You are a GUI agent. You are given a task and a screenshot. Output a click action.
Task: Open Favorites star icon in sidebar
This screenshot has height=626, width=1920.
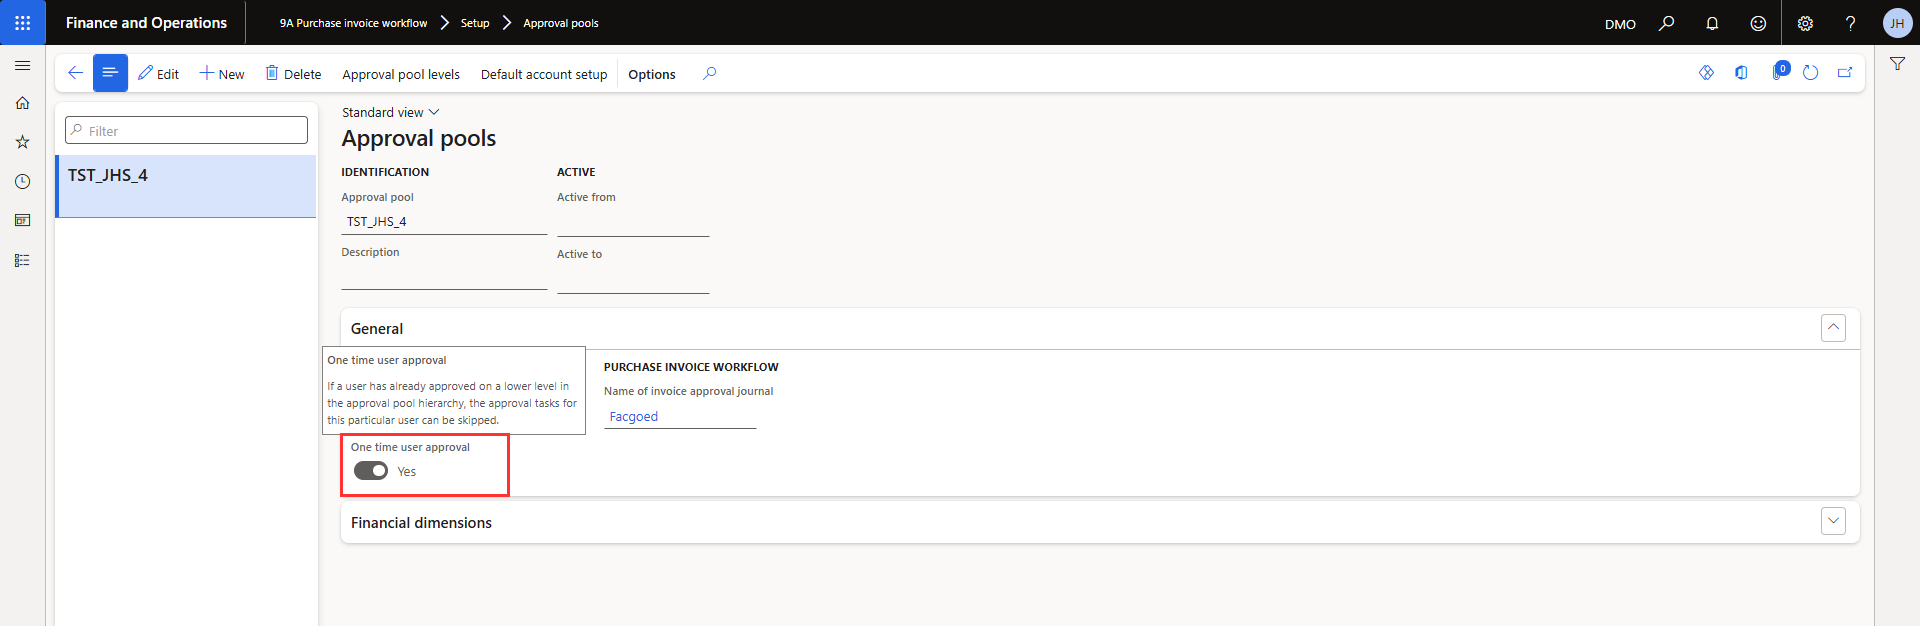[x=22, y=142]
